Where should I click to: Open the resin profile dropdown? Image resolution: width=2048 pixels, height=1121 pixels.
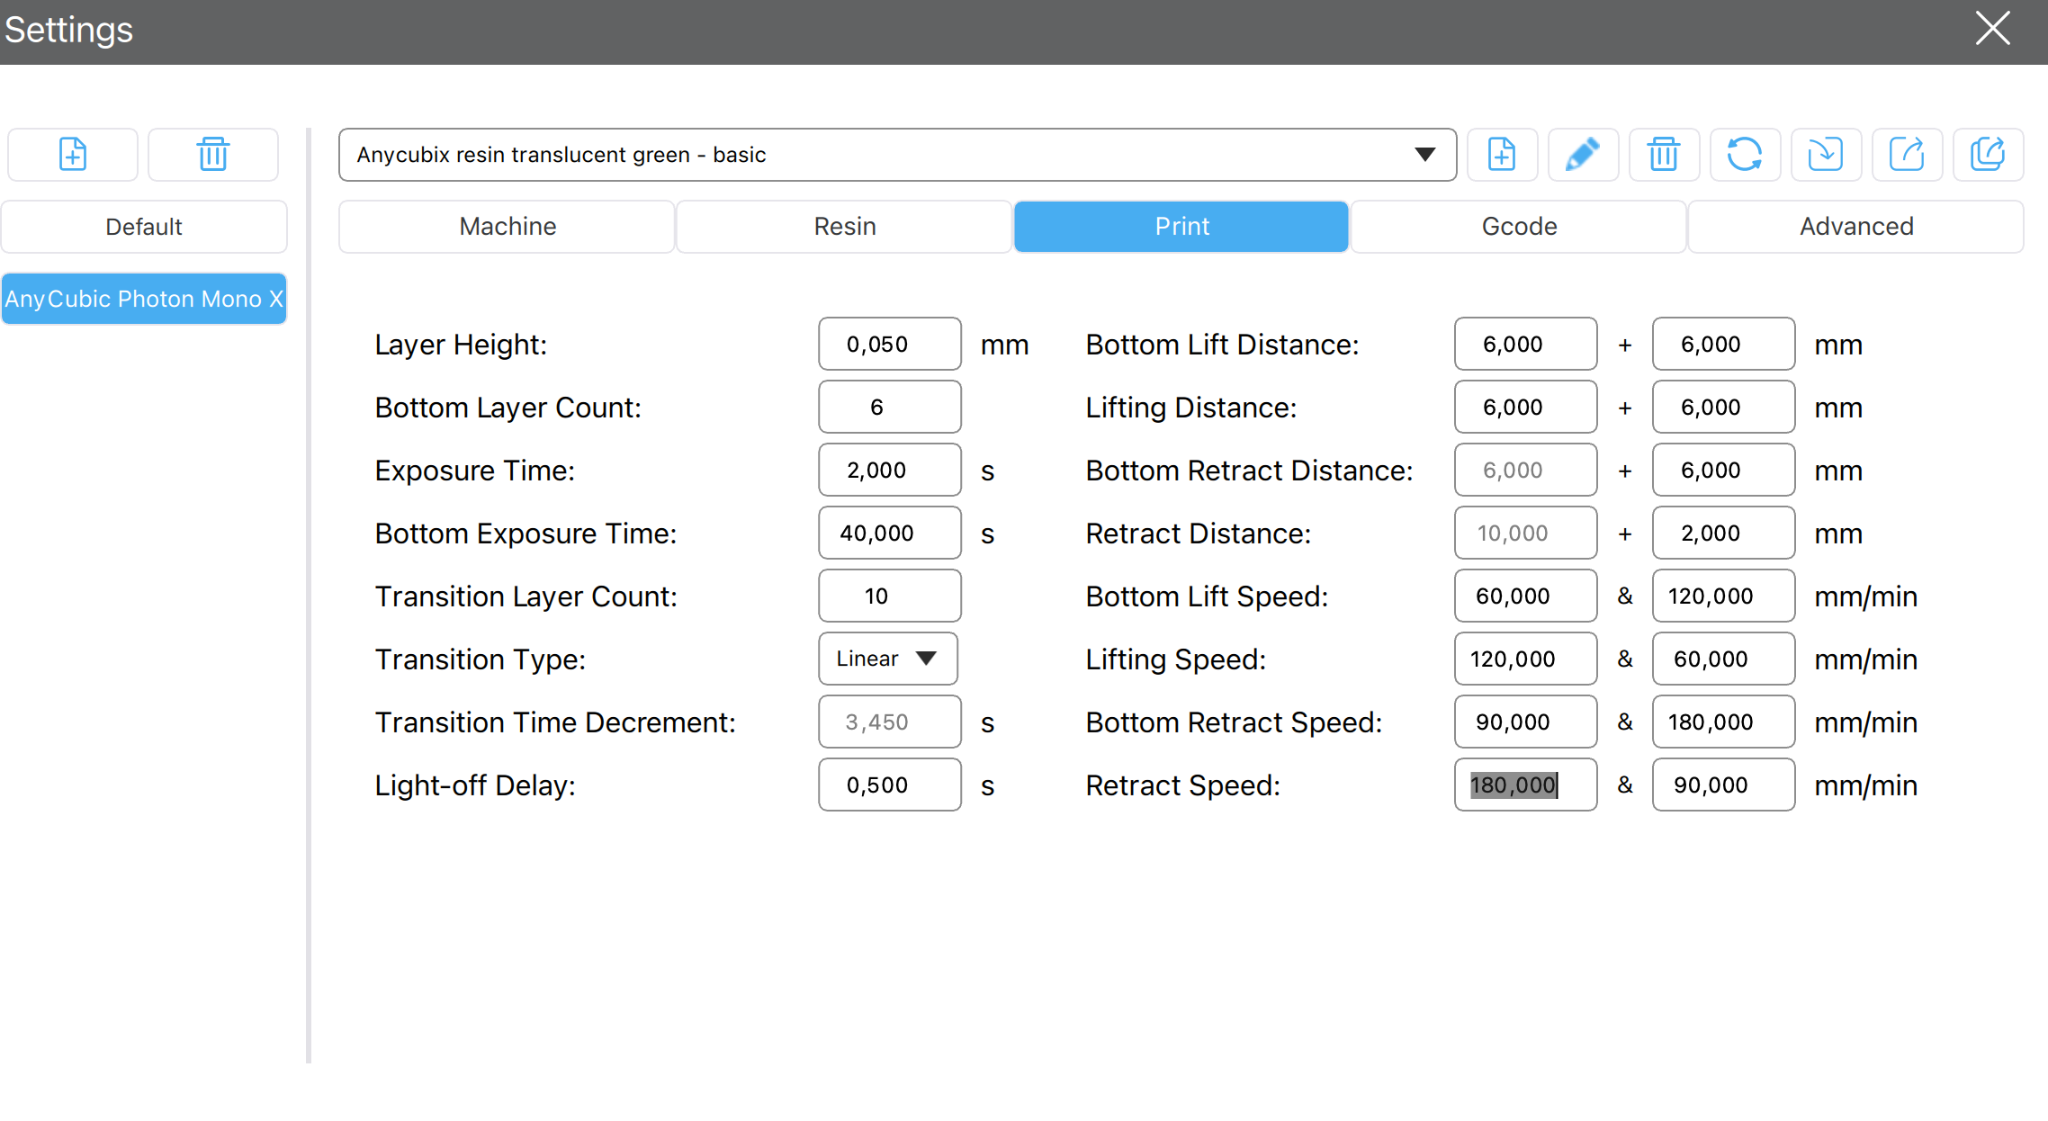pos(897,154)
